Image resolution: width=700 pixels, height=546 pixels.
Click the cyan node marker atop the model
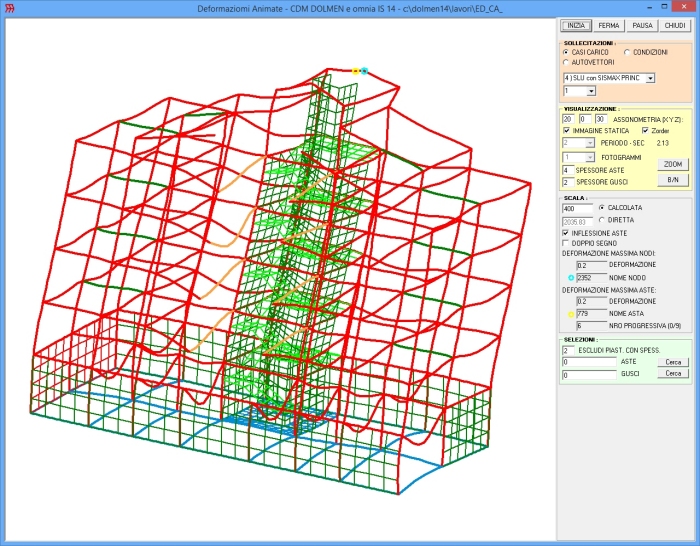[364, 71]
